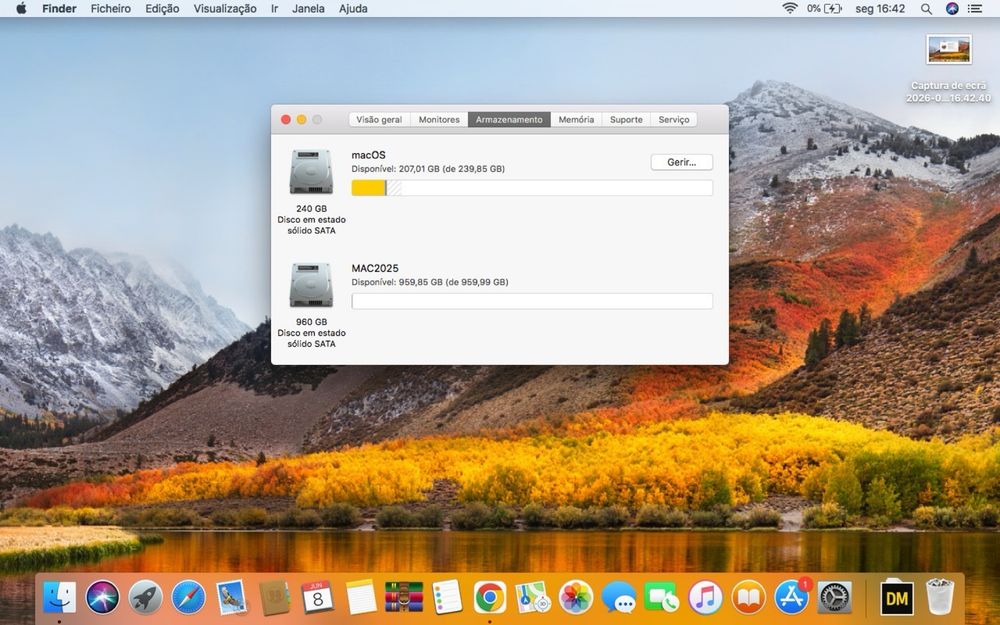Click the Gerir... button
Screen dimensions: 1000x625
coord(682,162)
